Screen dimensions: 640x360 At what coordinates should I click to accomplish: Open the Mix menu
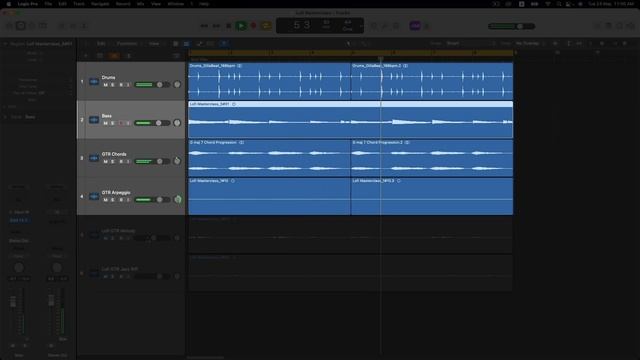(x=140, y=4)
